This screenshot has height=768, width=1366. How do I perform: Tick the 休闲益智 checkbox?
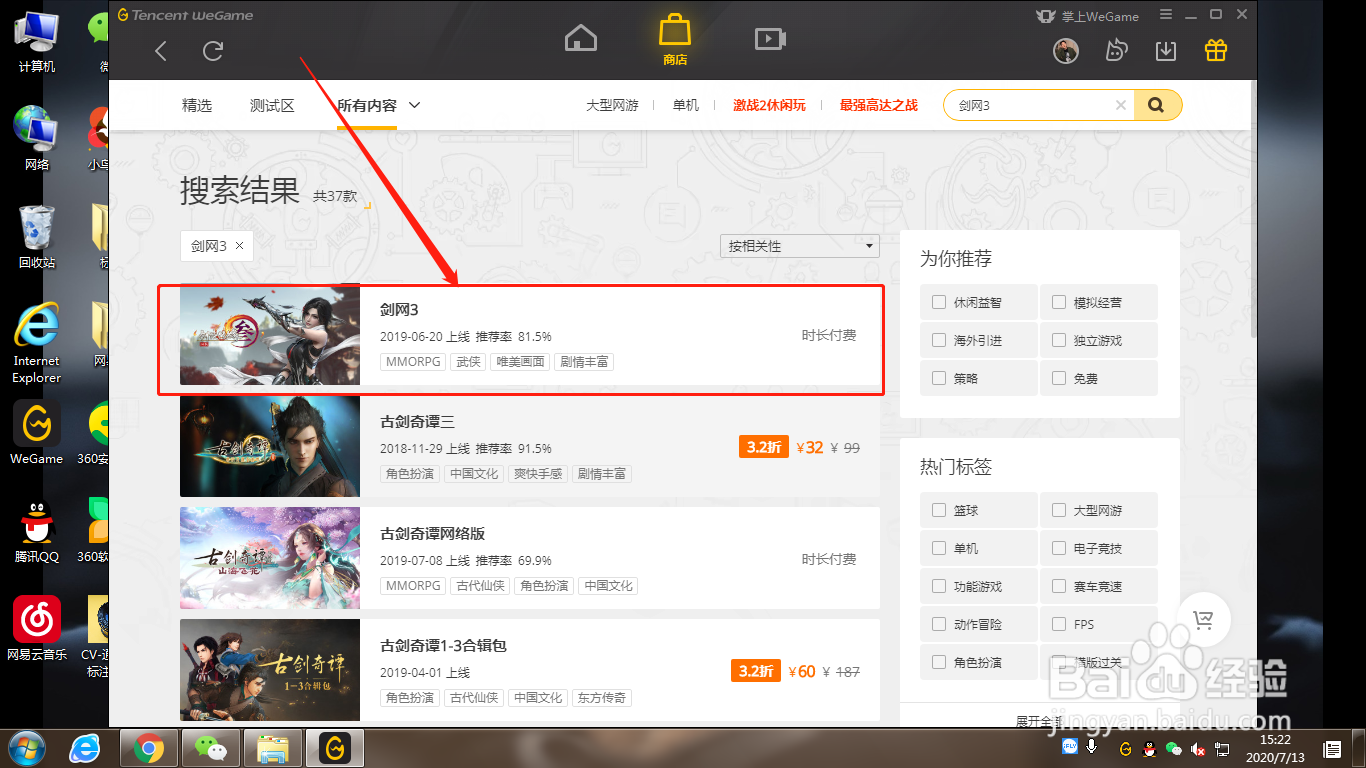click(939, 302)
